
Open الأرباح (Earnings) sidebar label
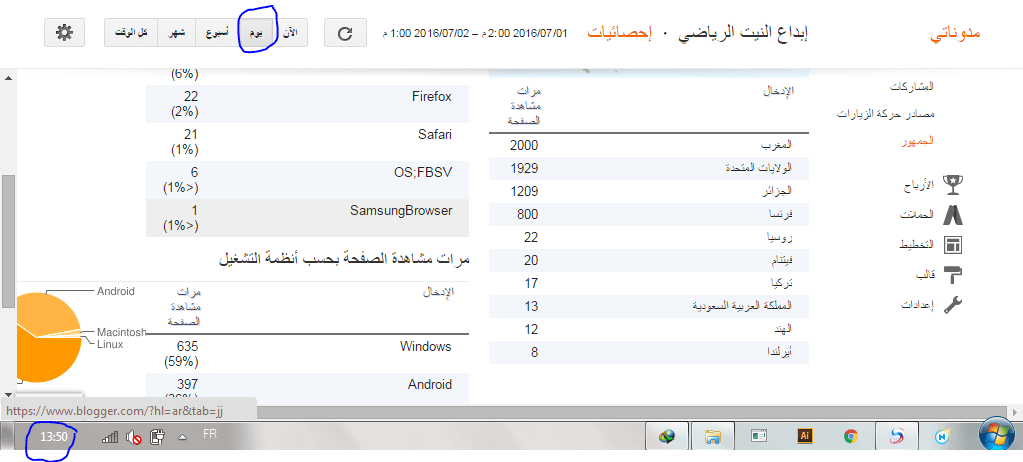click(920, 185)
